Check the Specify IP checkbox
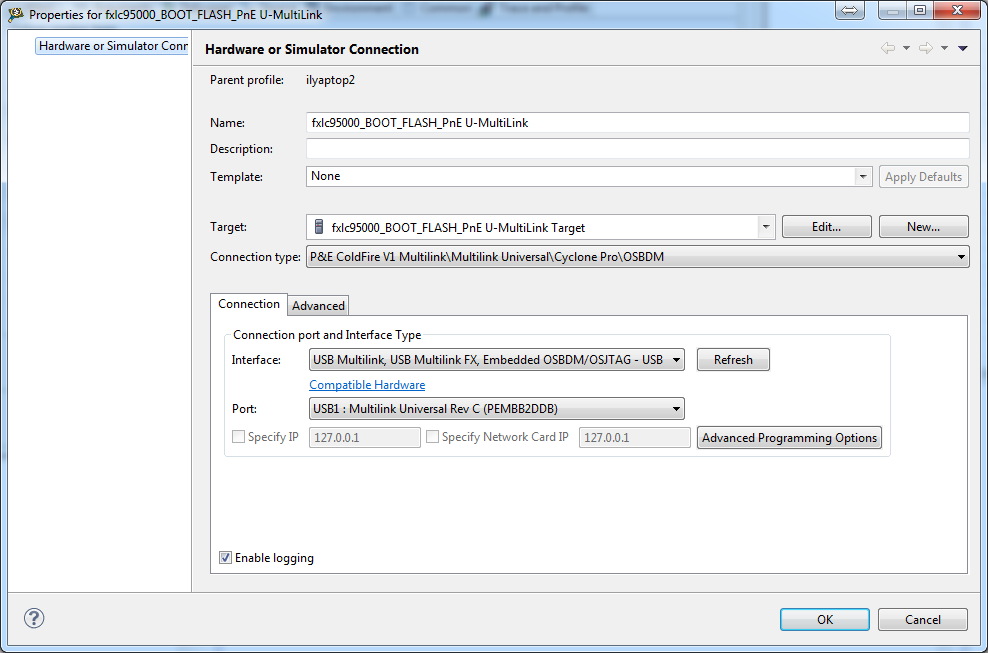This screenshot has height=653, width=988. point(238,437)
